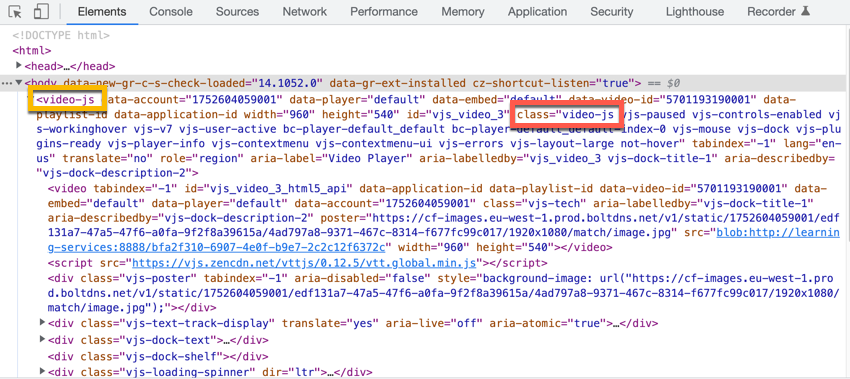Select the vjs-dock-shelf div node
The height and width of the screenshot is (379, 850).
click(x=158, y=356)
